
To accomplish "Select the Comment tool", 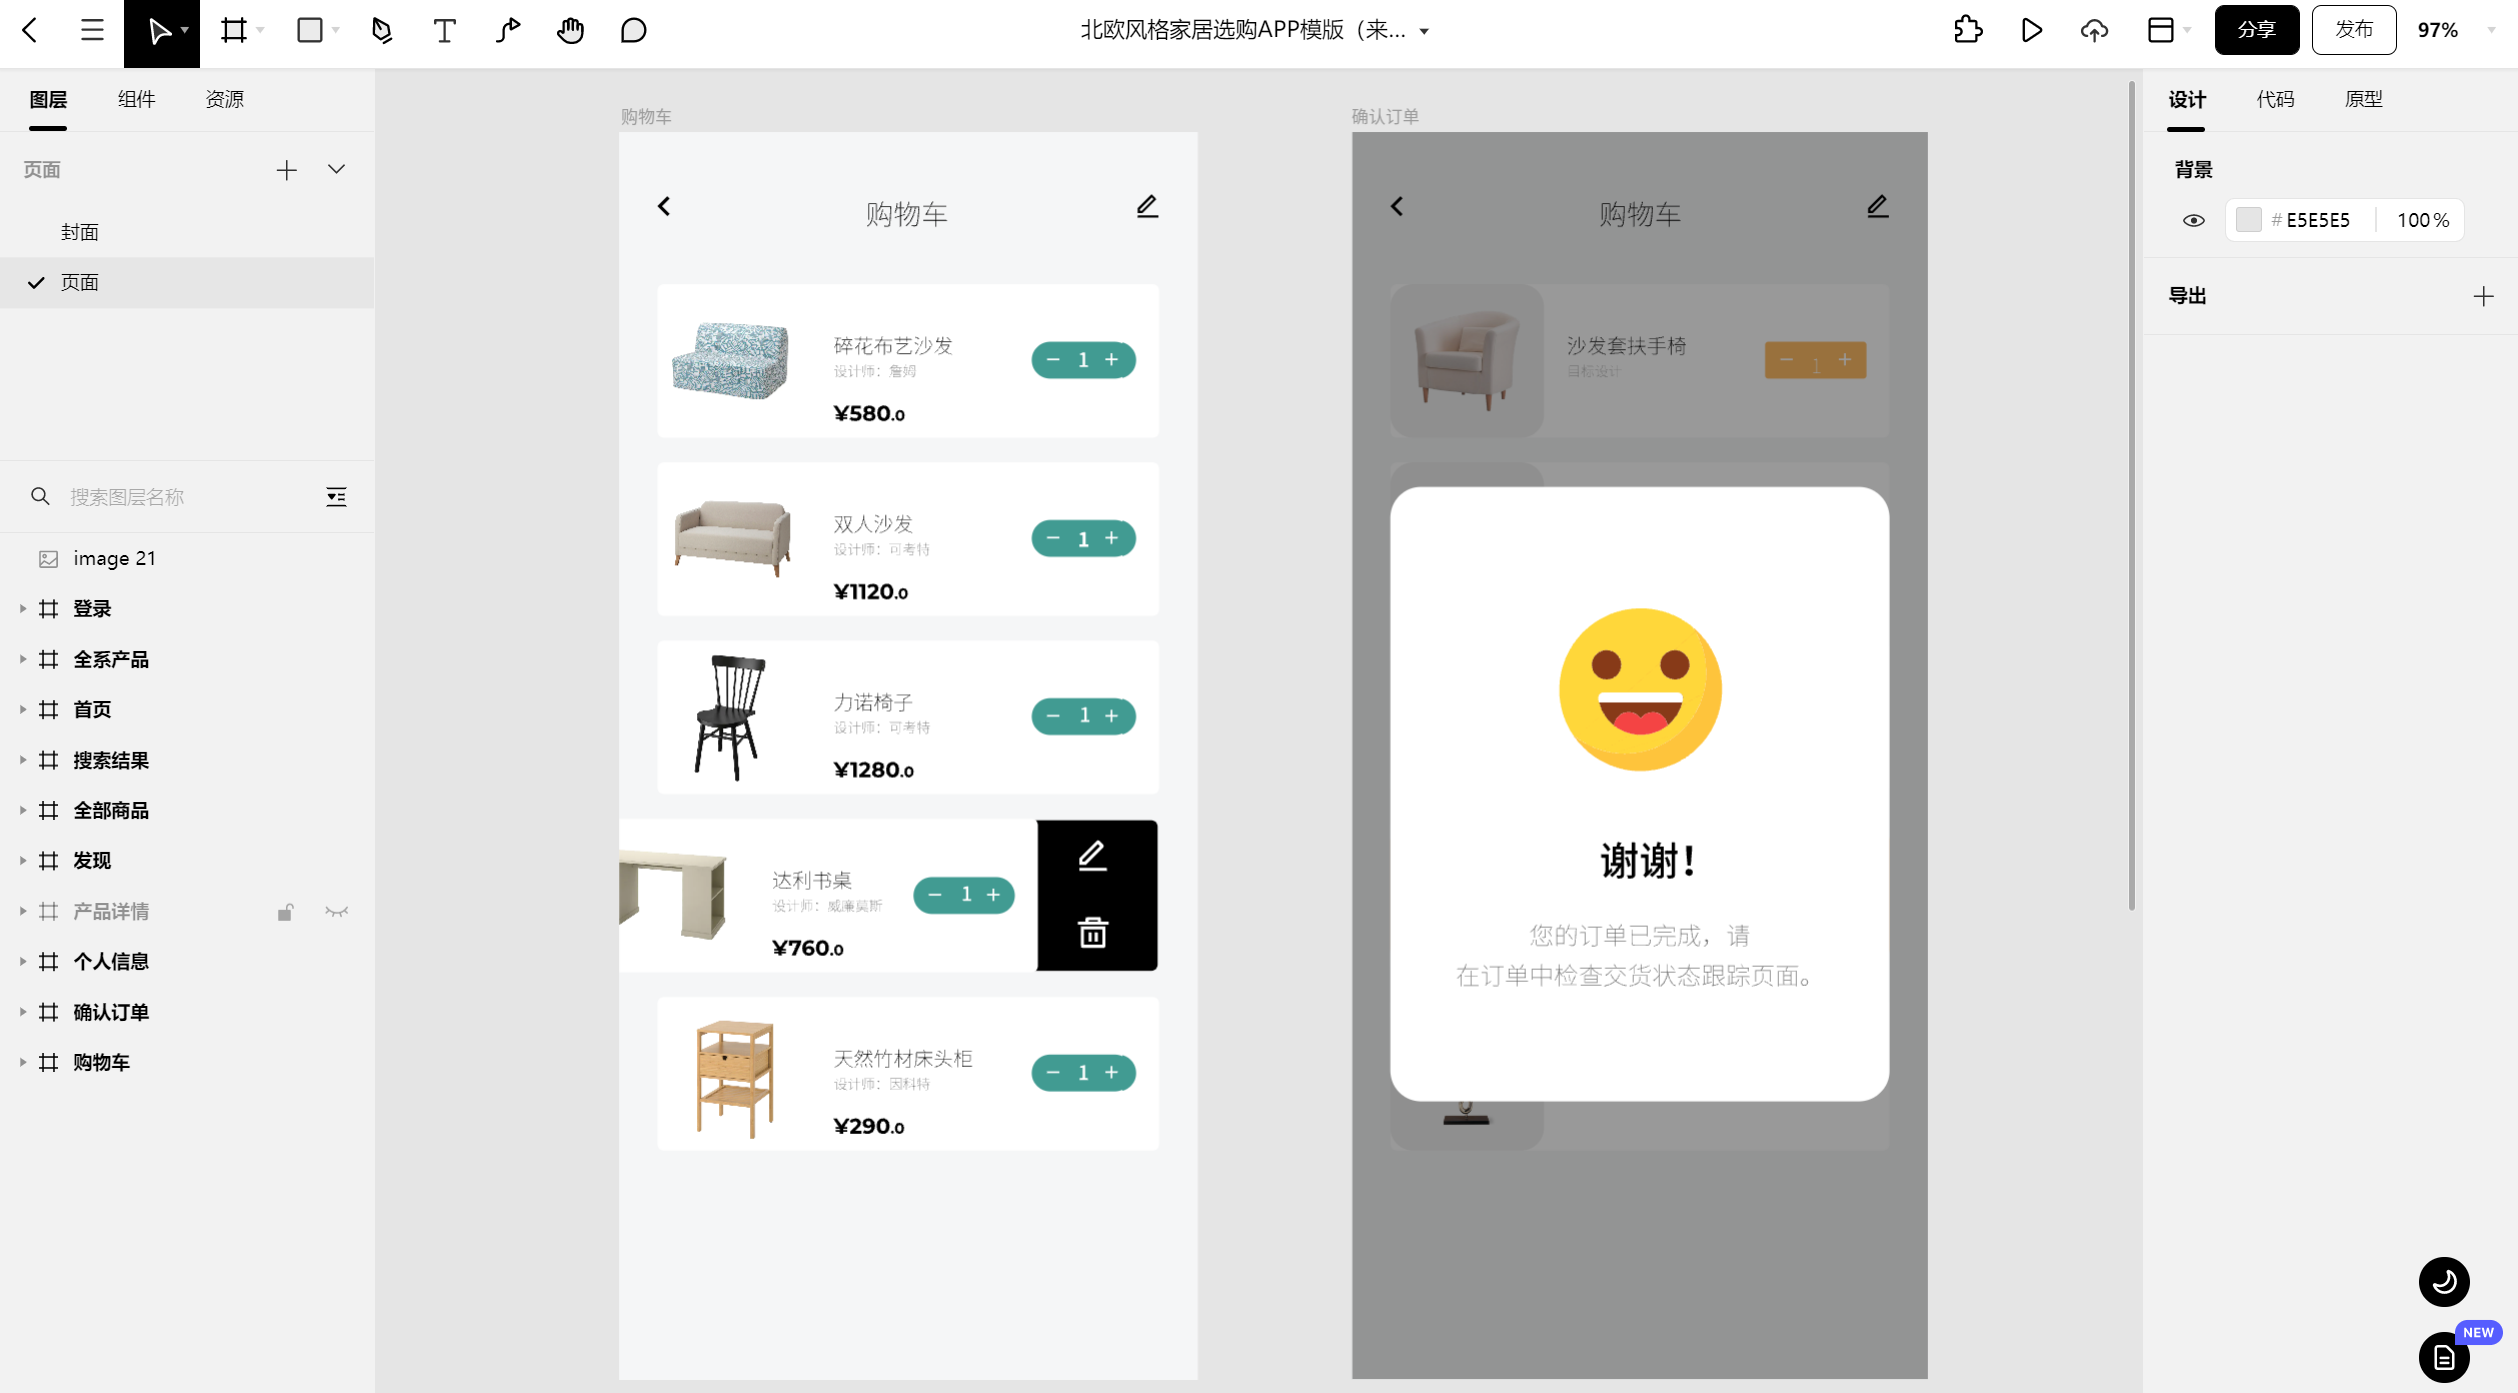I will [x=633, y=30].
